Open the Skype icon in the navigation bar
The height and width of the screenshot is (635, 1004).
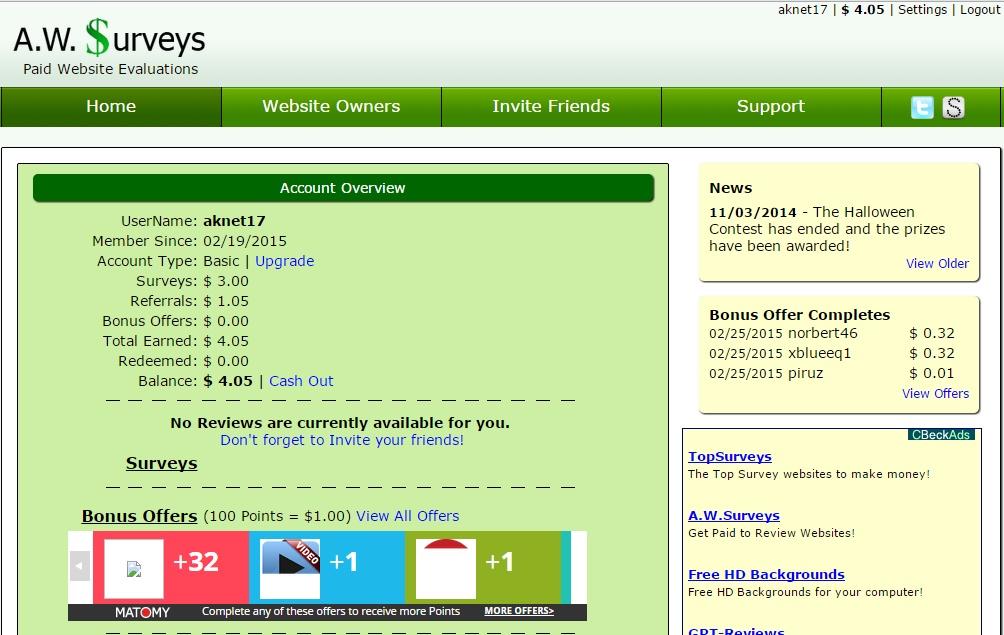[x=953, y=107]
